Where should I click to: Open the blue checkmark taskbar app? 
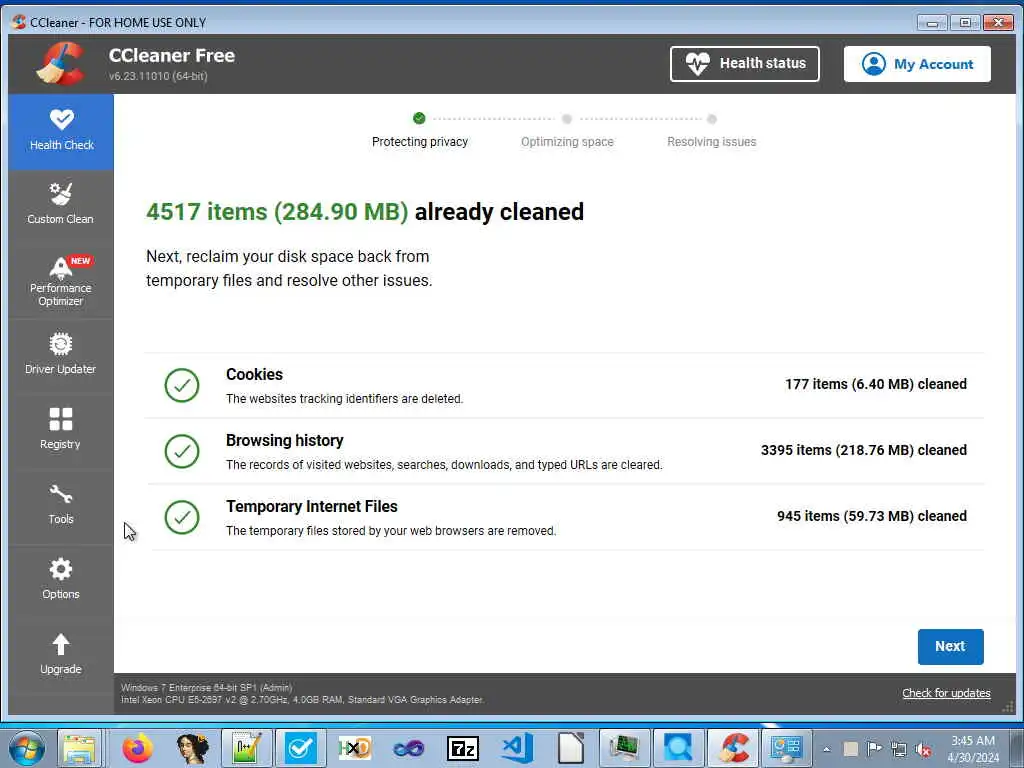point(300,748)
